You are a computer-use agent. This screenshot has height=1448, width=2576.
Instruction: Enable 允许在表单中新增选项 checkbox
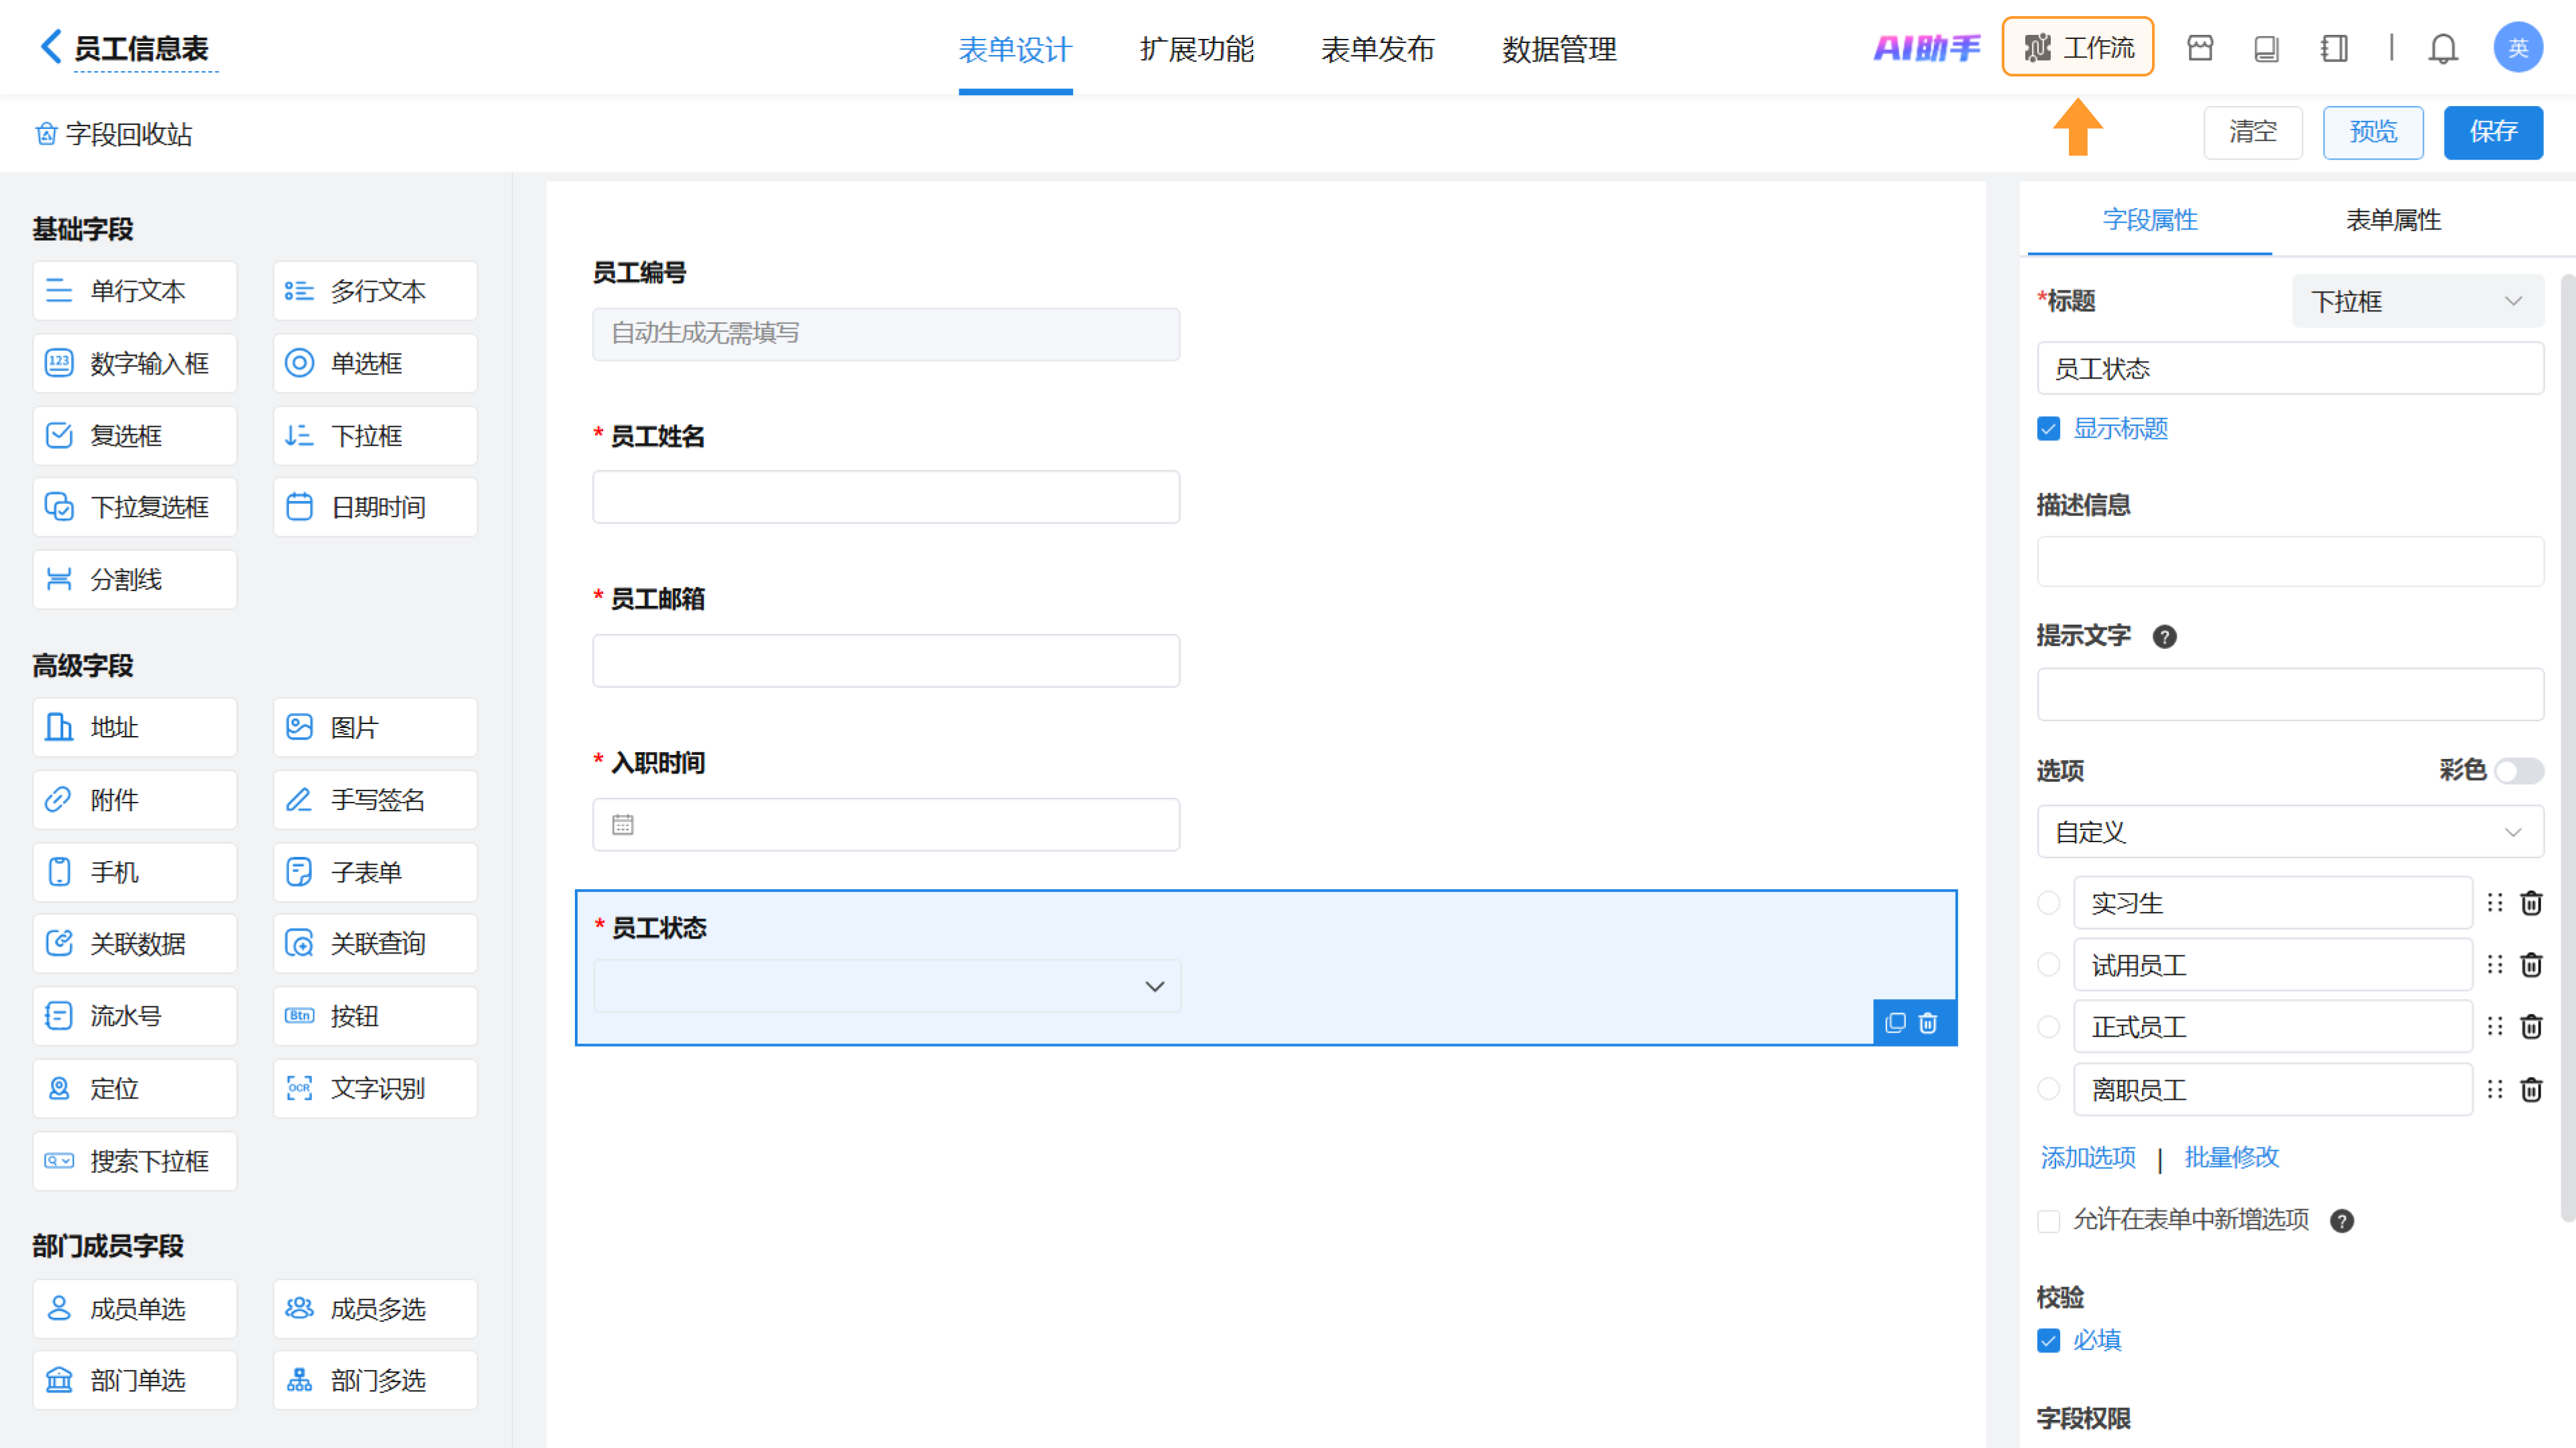pos(2048,1221)
